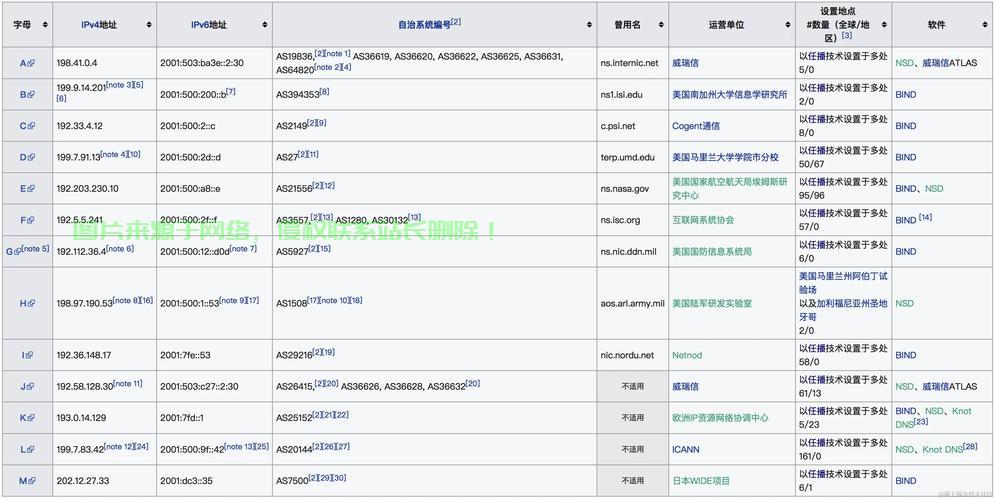Image resolution: width=995 pixels, height=500 pixels.
Task: Open footnote [23] after Knot DNS in row K
Action: (921, 421)
